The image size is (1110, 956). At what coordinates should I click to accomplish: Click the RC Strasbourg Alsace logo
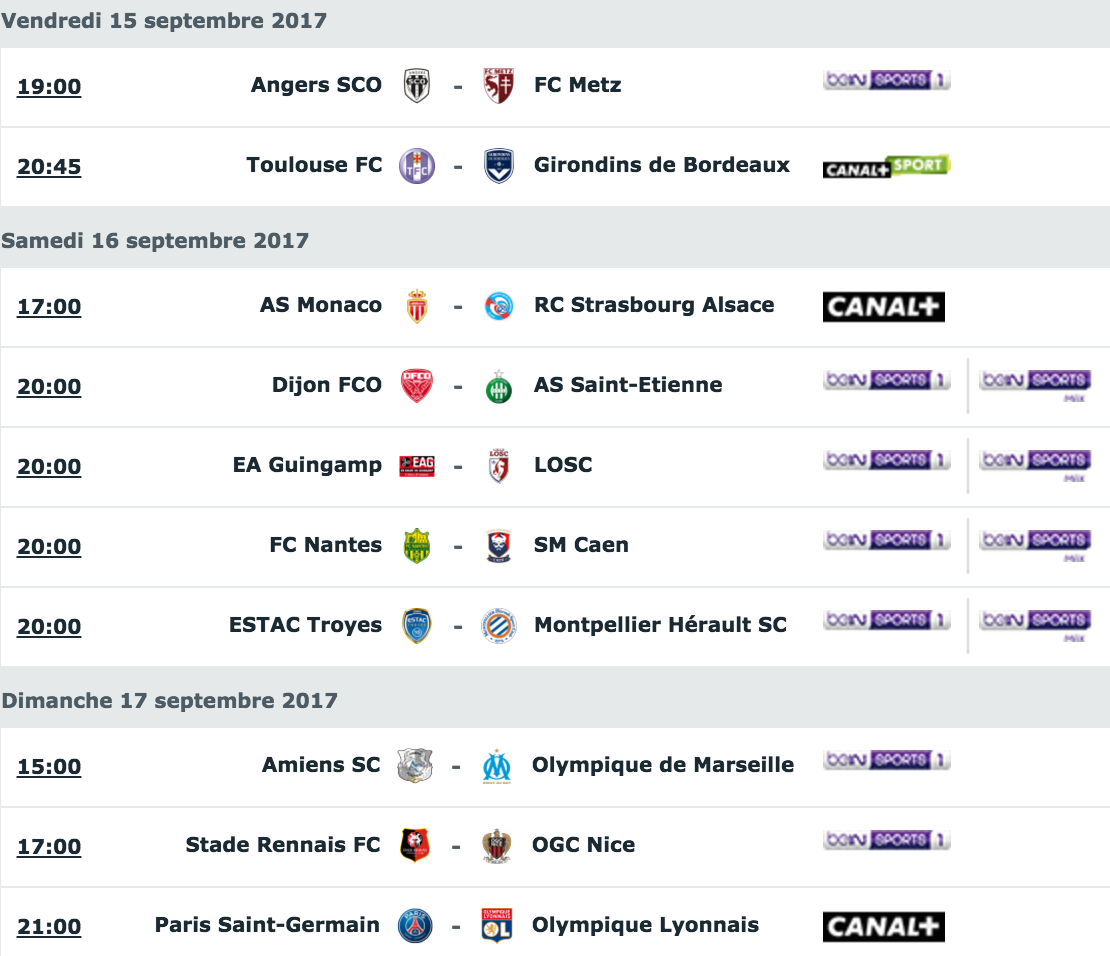[x=498, y=306]
